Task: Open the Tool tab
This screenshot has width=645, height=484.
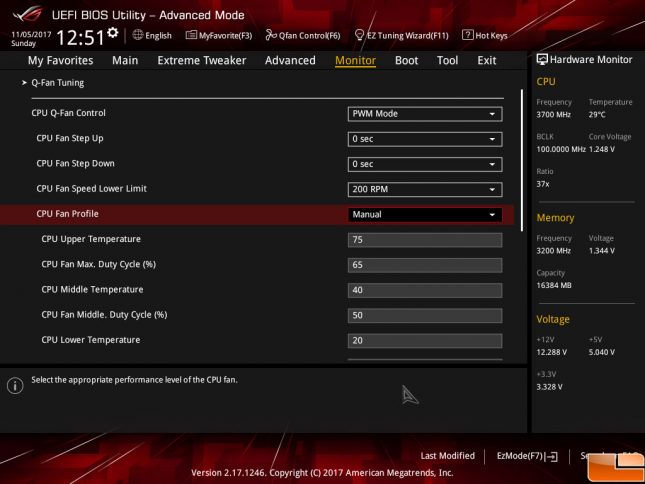Action: 447,60
